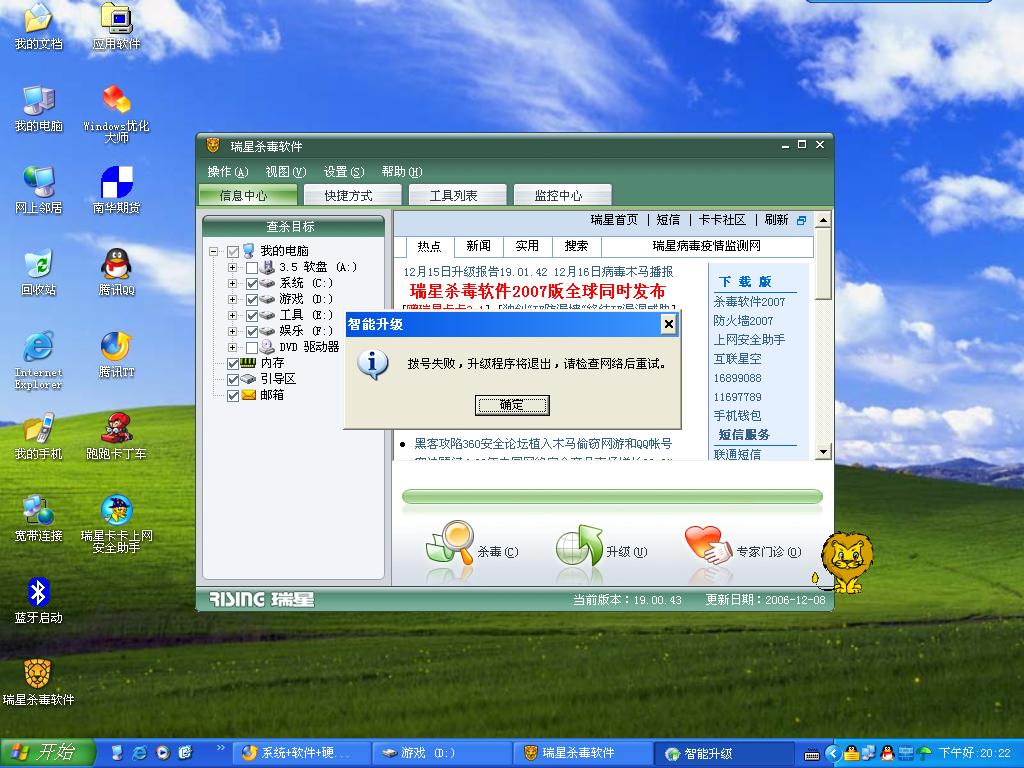Launch 南华期货 desktop shortcut
Screen dimensions: 1024x768
point(116,191)
